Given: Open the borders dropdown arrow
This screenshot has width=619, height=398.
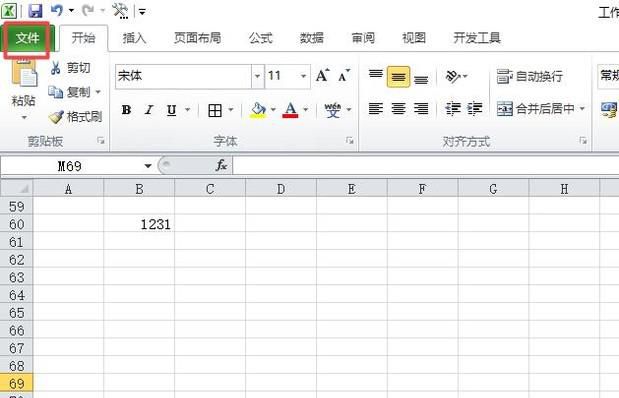Looking at the screenshot, I should pos(231,110).
